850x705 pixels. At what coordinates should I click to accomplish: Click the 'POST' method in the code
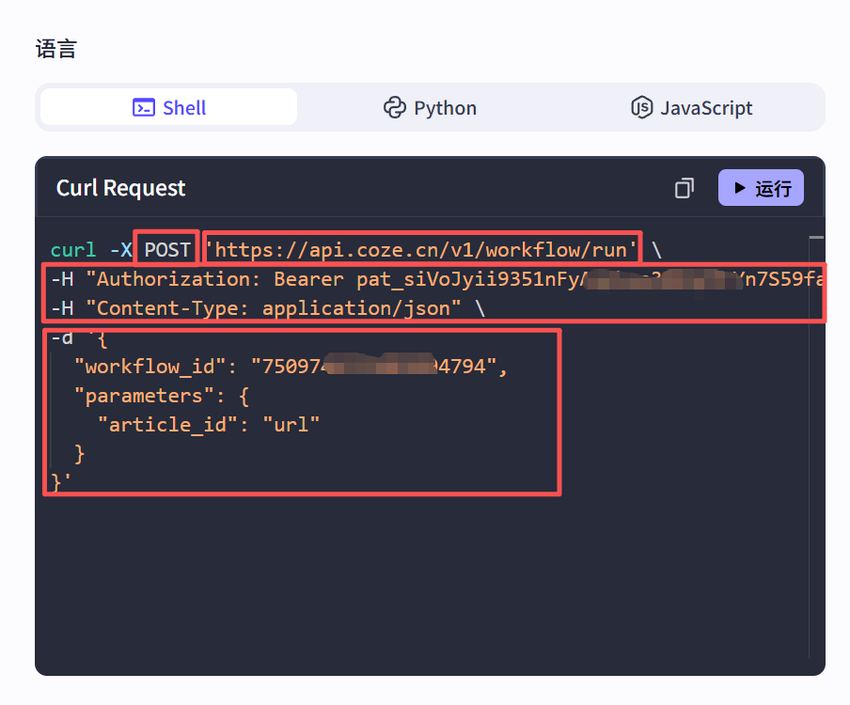(167, 250)
